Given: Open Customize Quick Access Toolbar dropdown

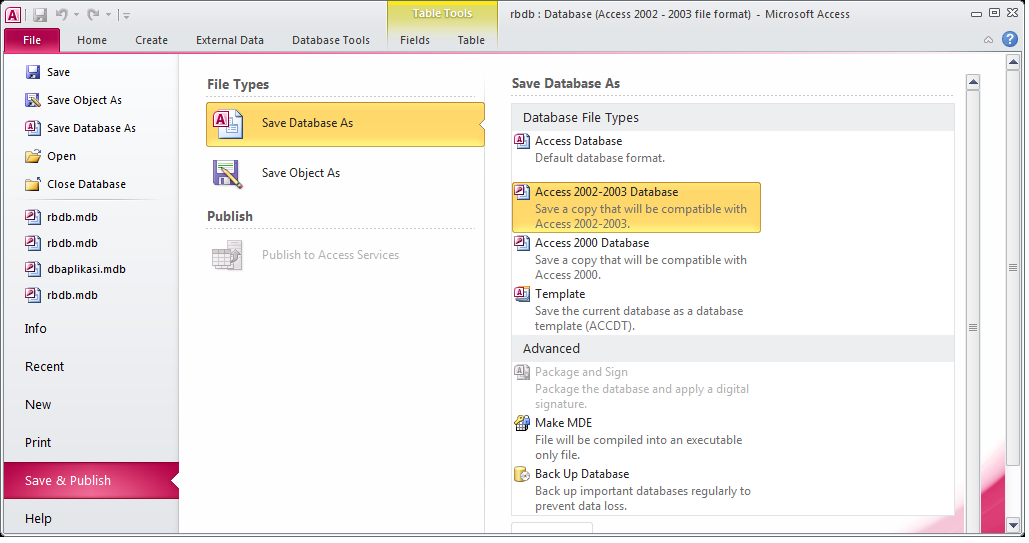Looking at the screenshot, I should [x=127, y=15].
